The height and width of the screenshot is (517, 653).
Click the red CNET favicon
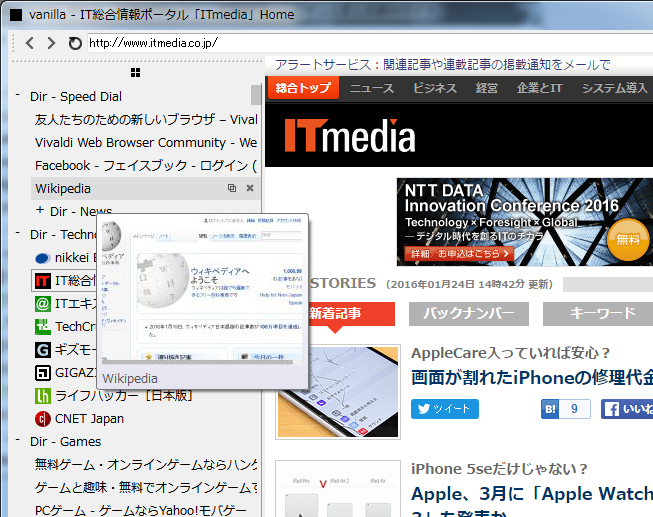click(42, 419)
